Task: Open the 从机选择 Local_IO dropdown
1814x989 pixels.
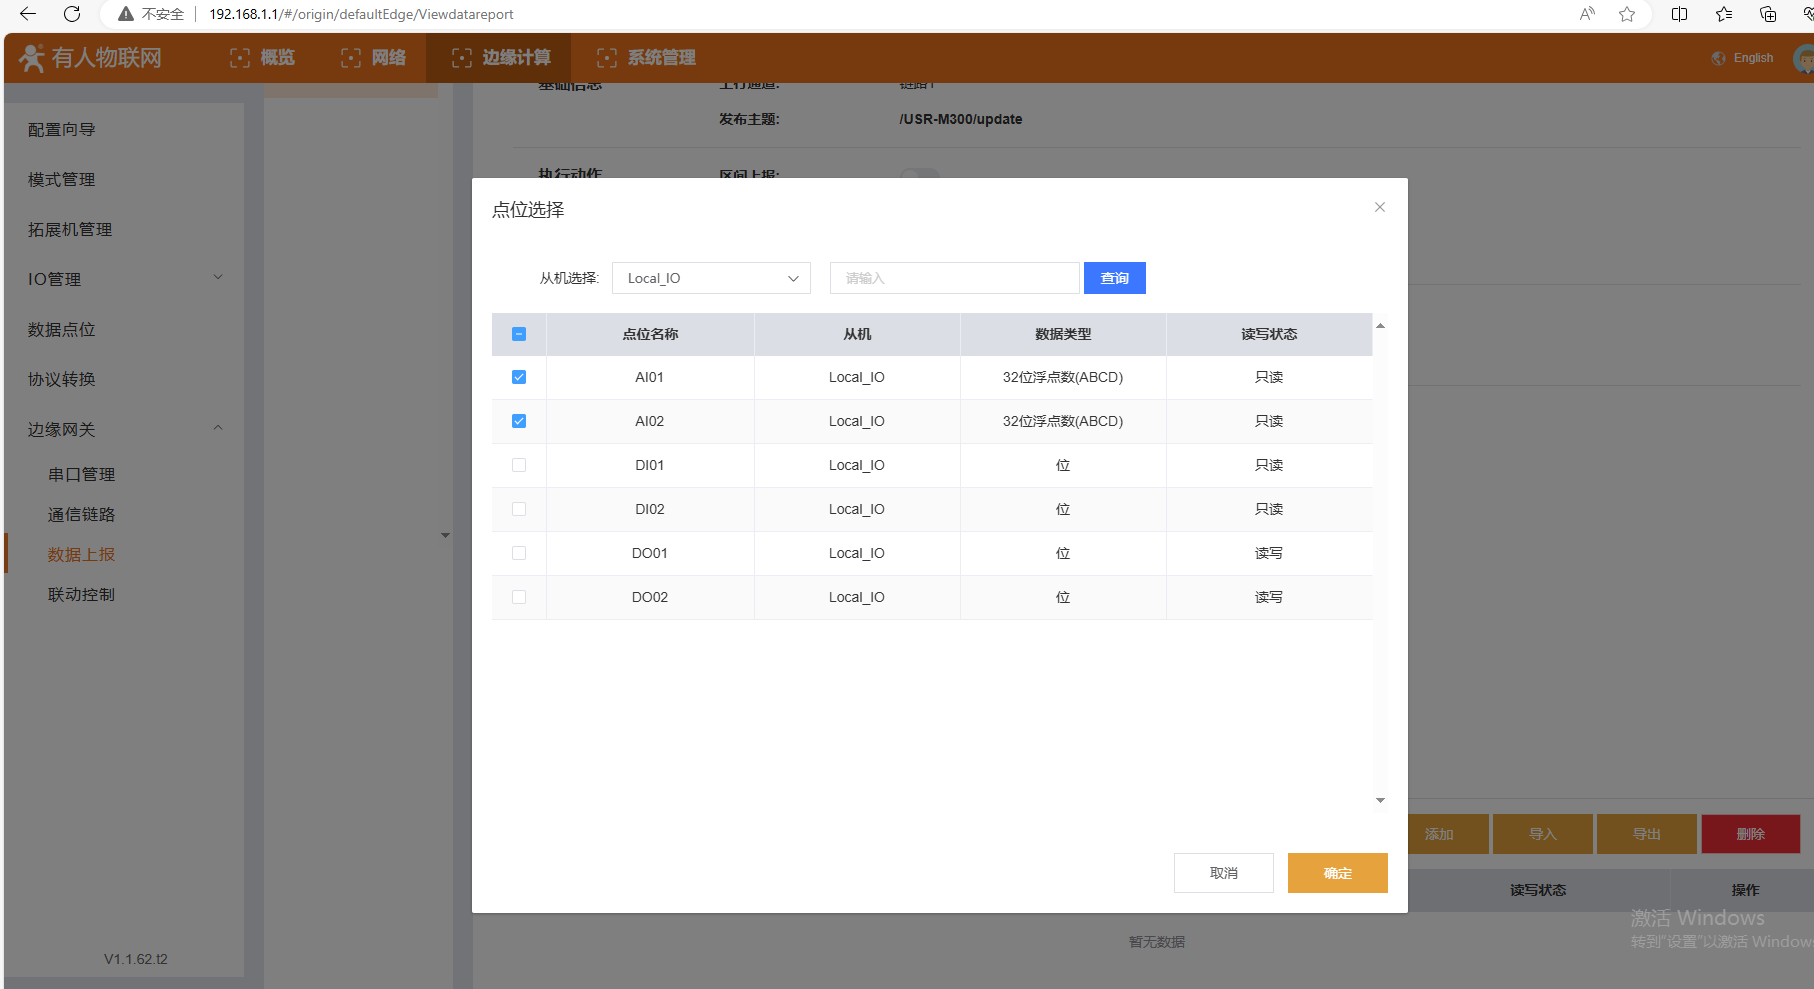Action: coord(711,278)
